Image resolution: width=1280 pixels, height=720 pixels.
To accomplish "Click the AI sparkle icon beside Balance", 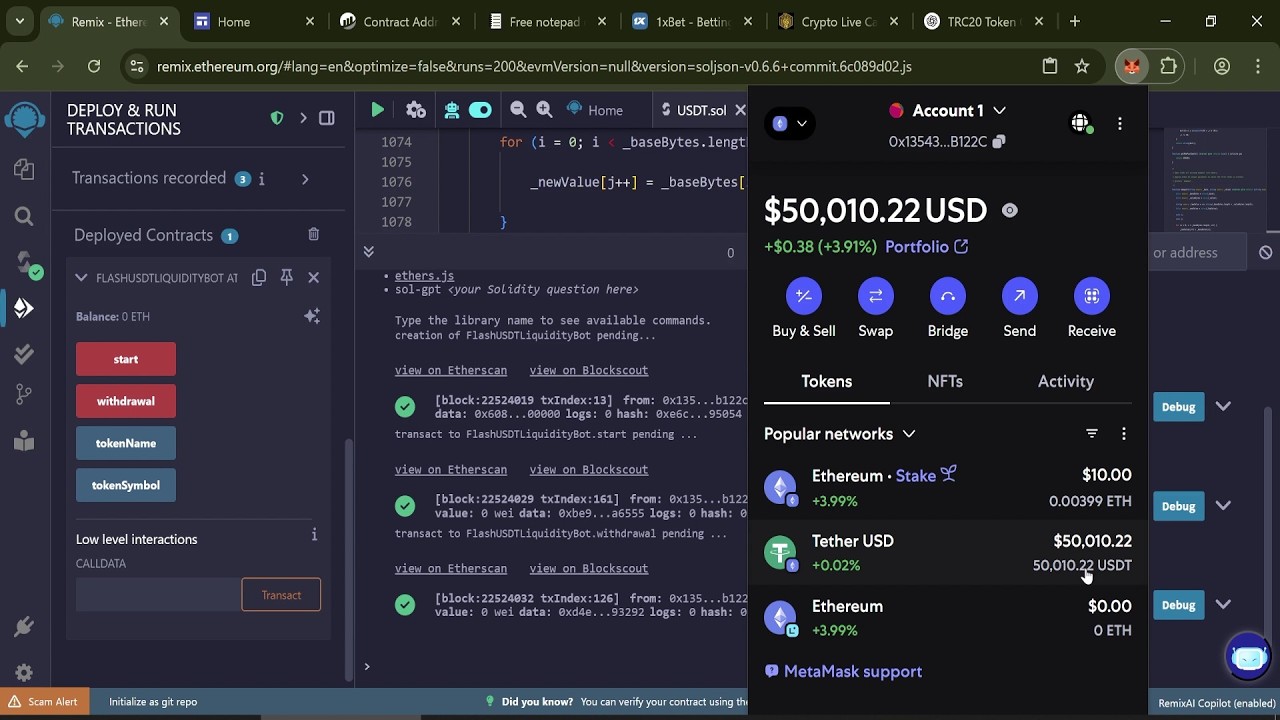I will pos(312,316).
